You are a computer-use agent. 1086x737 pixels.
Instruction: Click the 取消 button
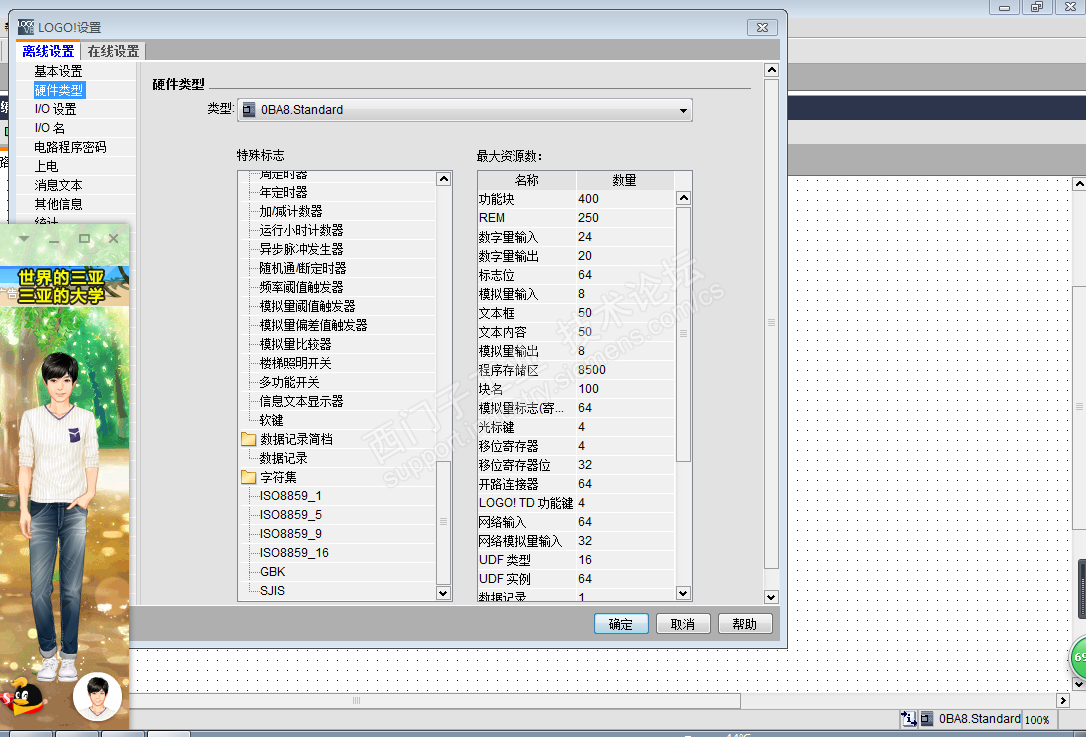click(x=683, y=624)
